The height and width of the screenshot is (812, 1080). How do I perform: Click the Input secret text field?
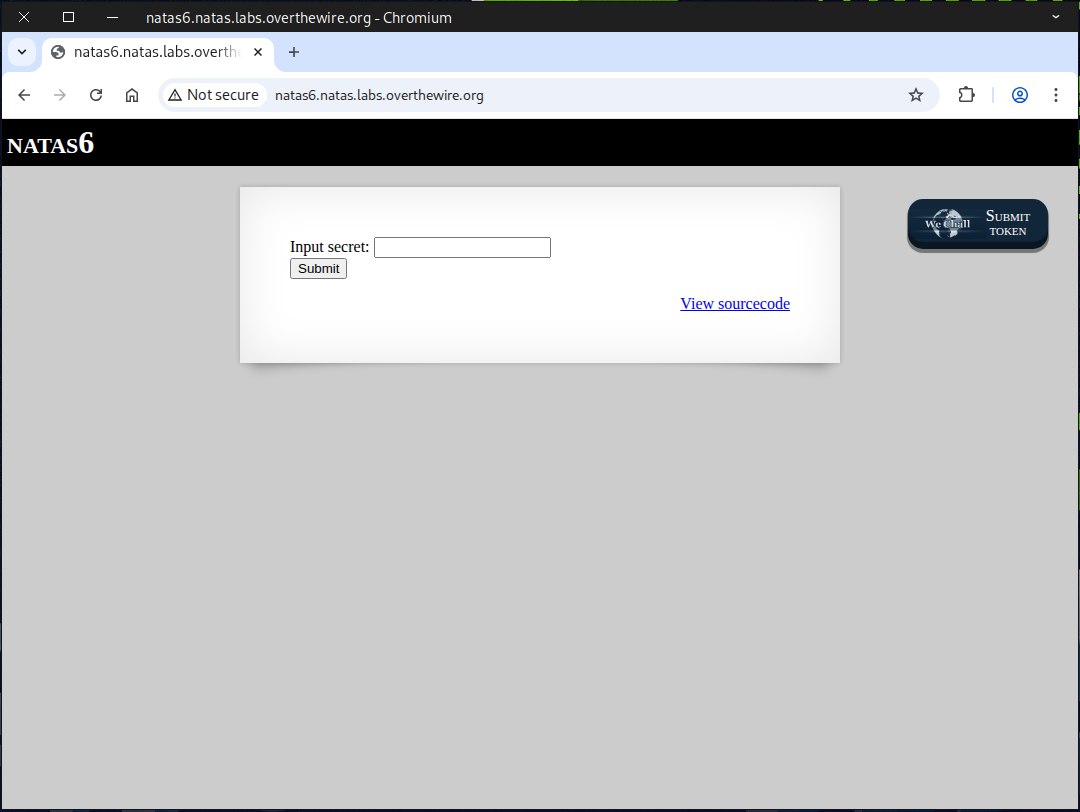pyautogui.click(x=462, y=247)
